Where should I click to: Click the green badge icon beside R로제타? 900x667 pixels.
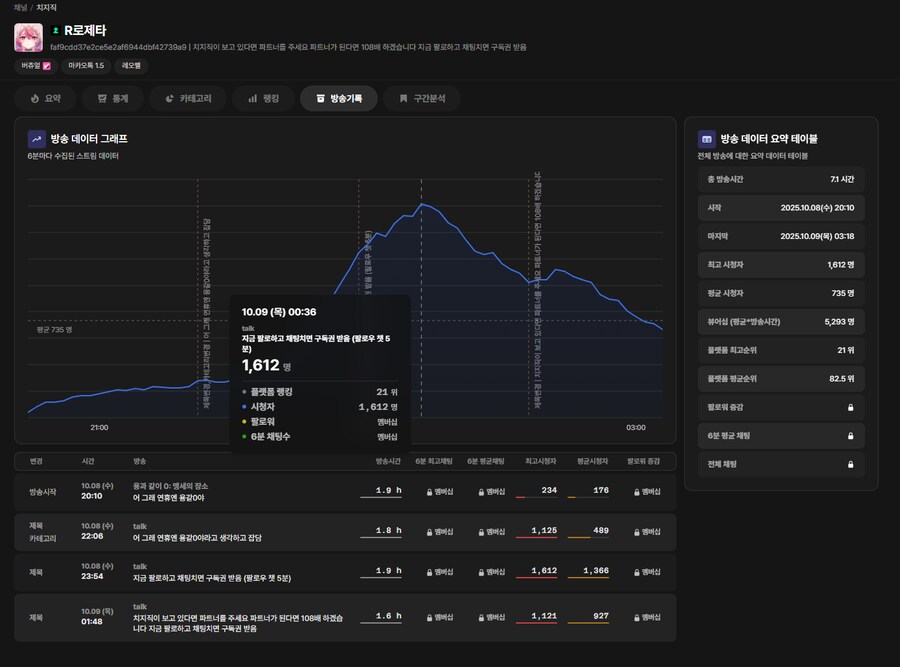[56, 31]
